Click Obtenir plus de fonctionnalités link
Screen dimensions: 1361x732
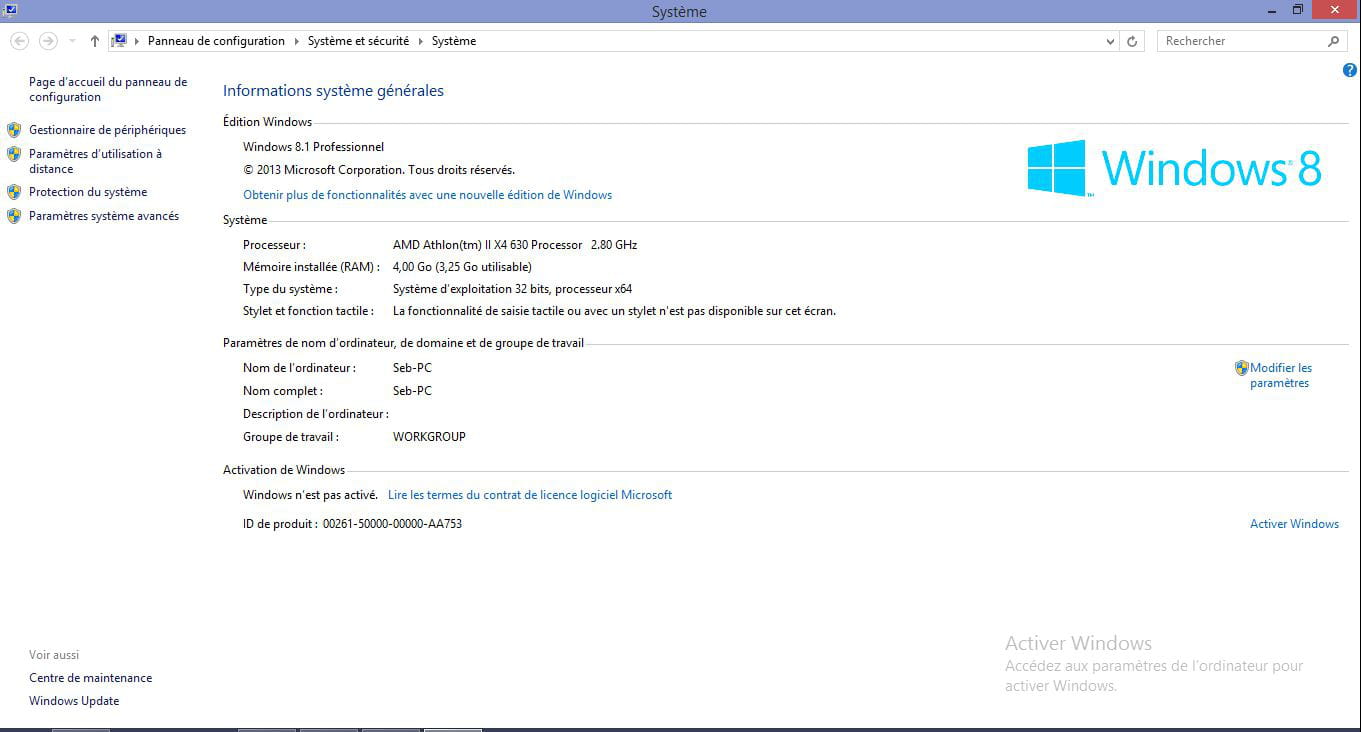click(428, 195)
